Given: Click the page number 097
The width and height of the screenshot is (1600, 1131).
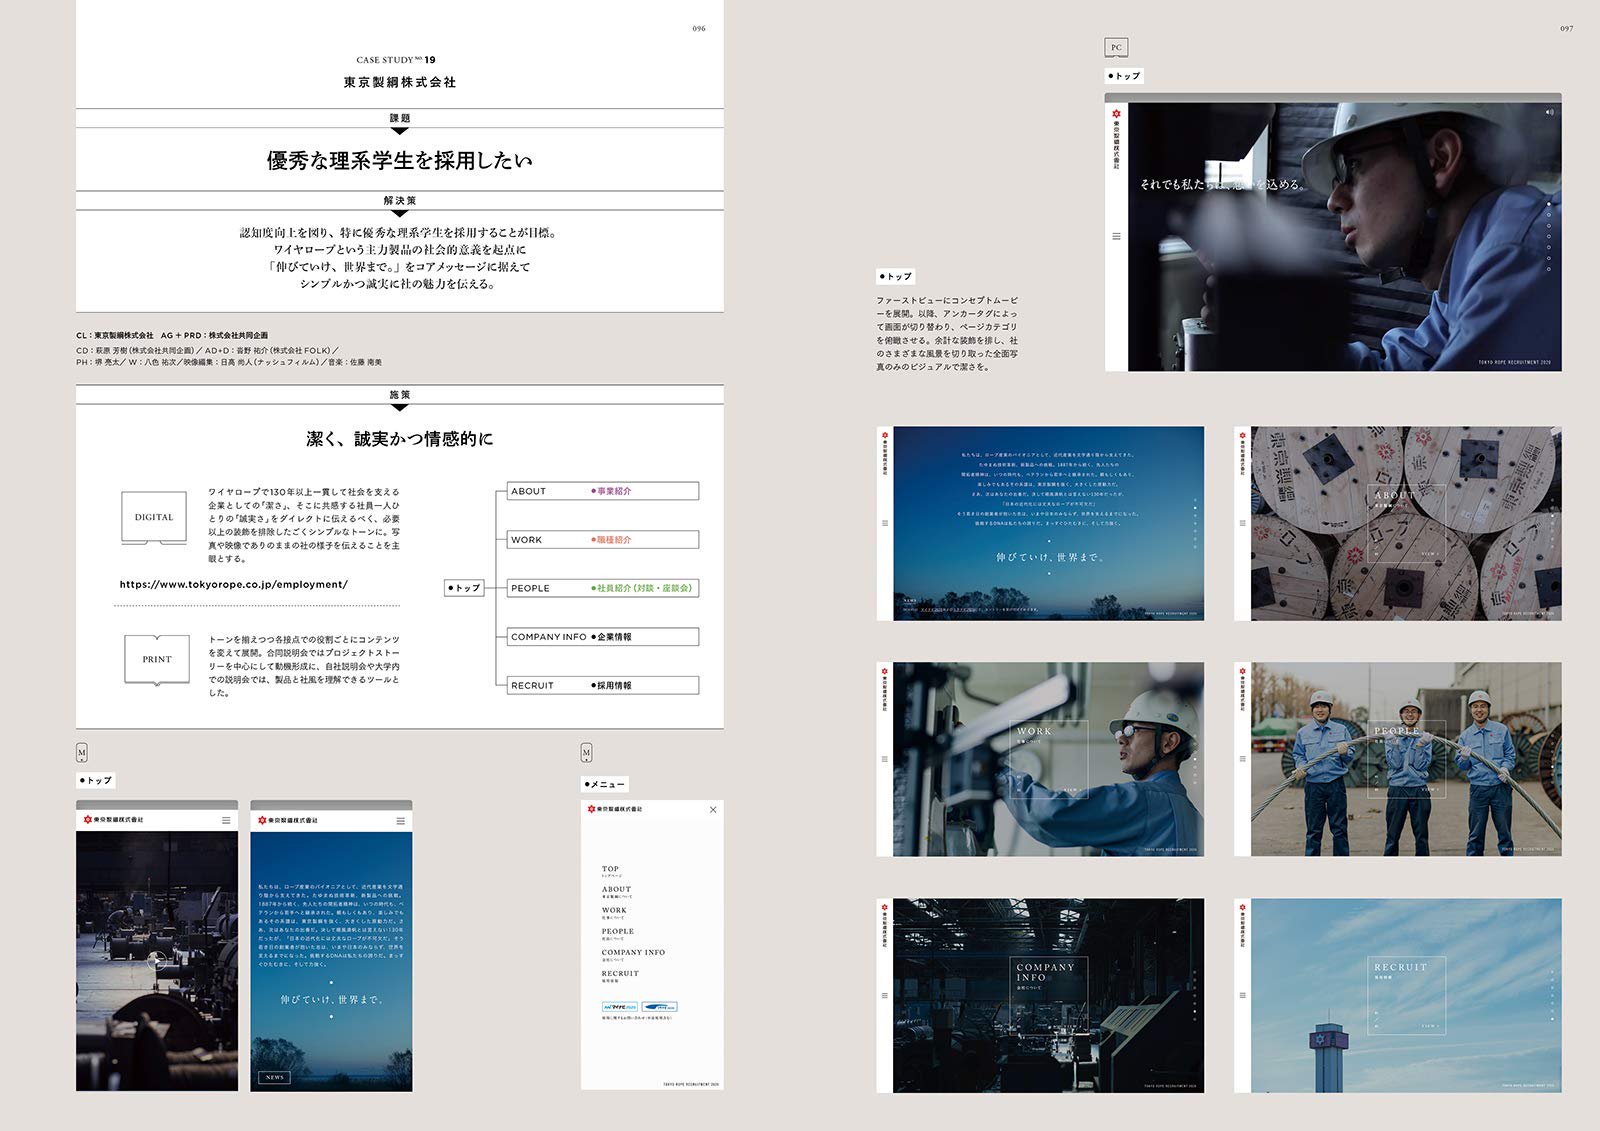Looking at the screenshot, I should (1567, 28).
